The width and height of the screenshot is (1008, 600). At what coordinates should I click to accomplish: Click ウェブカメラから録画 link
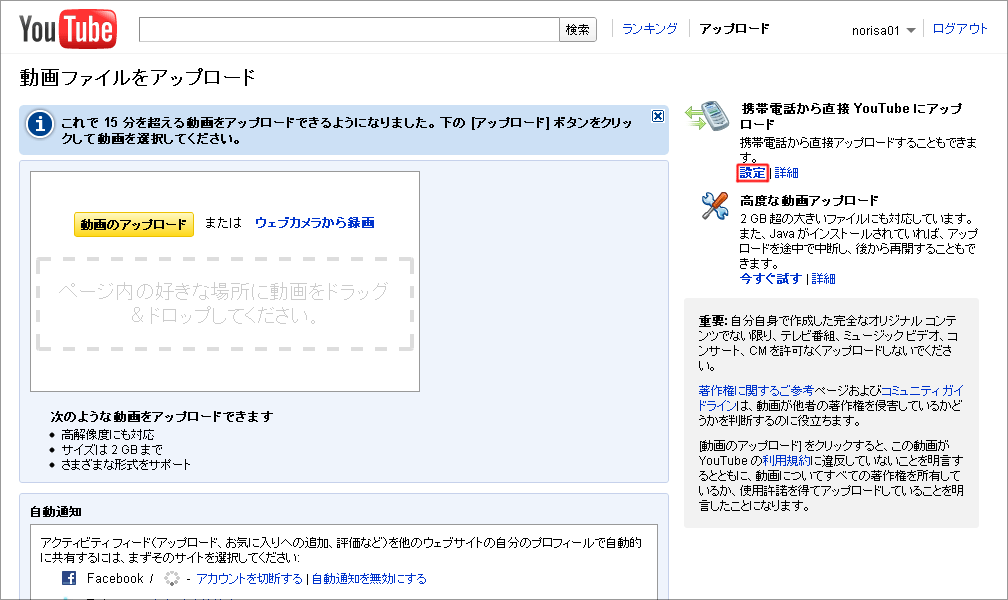[314, 223]
